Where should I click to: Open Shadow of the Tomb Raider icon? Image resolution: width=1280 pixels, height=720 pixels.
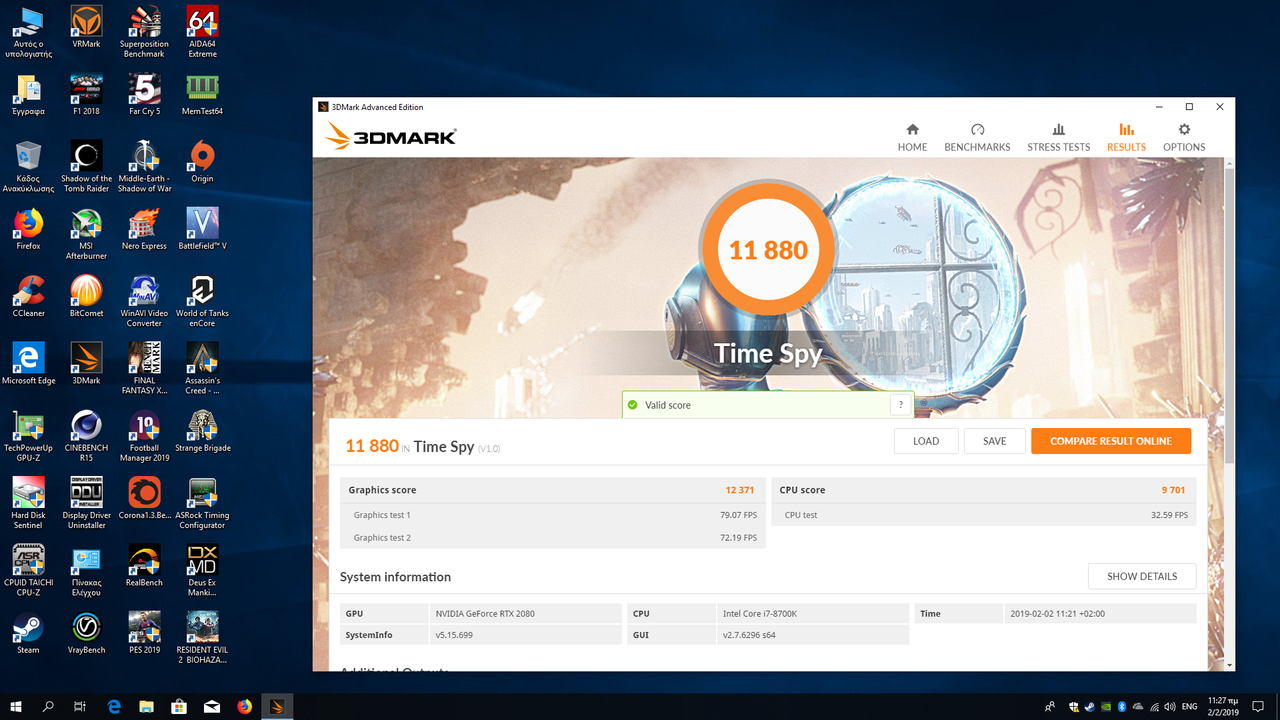[x=86, y=166]
